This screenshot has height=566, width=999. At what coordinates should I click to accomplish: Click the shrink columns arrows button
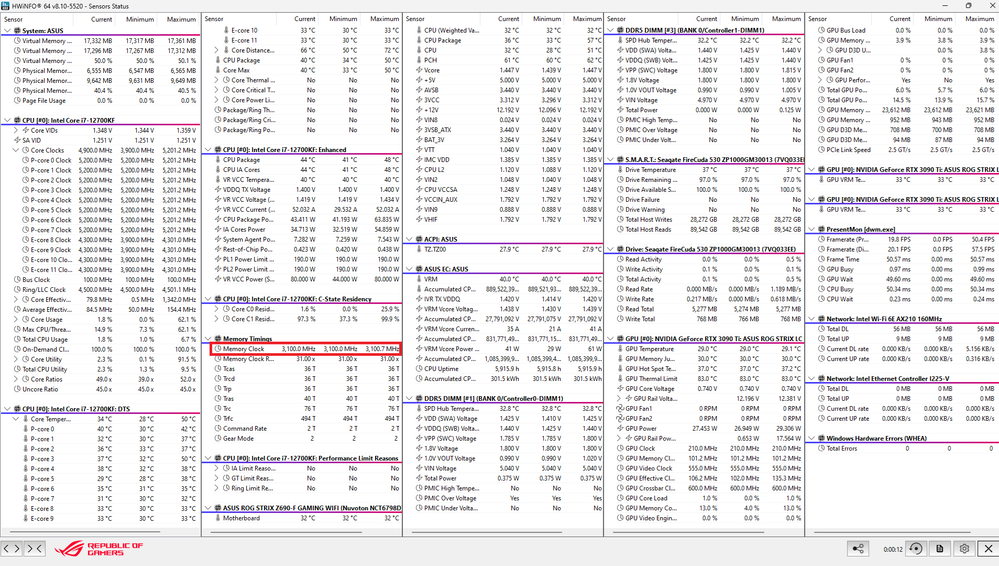pyautogui.click(x=34, y=548)
